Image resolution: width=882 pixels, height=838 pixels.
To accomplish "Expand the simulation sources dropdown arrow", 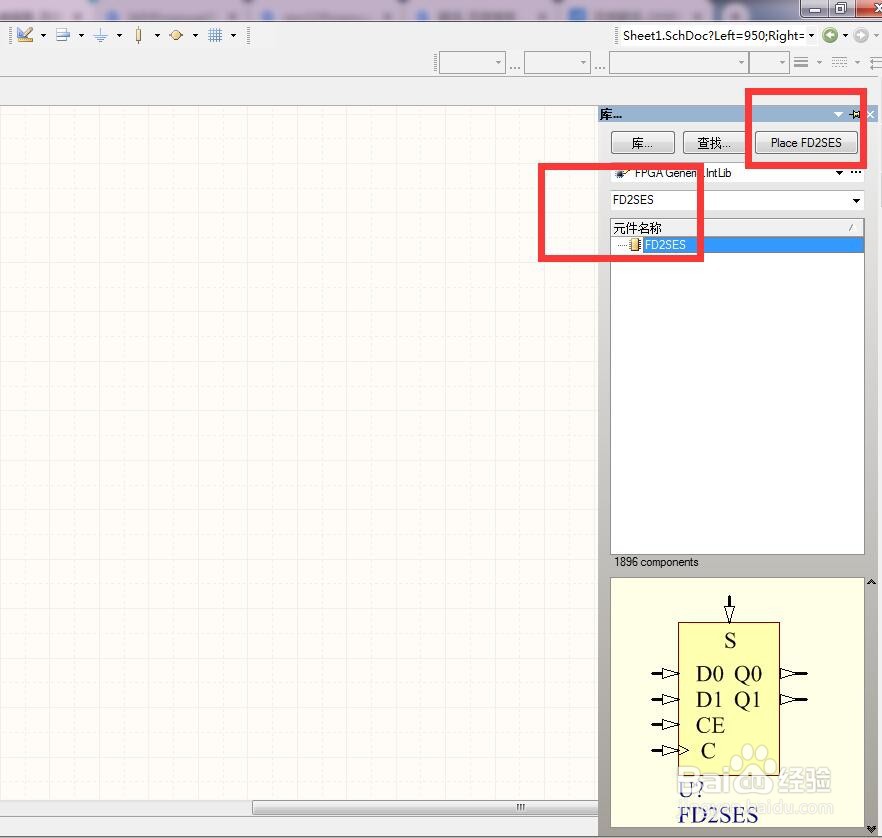I will (195, 35).
